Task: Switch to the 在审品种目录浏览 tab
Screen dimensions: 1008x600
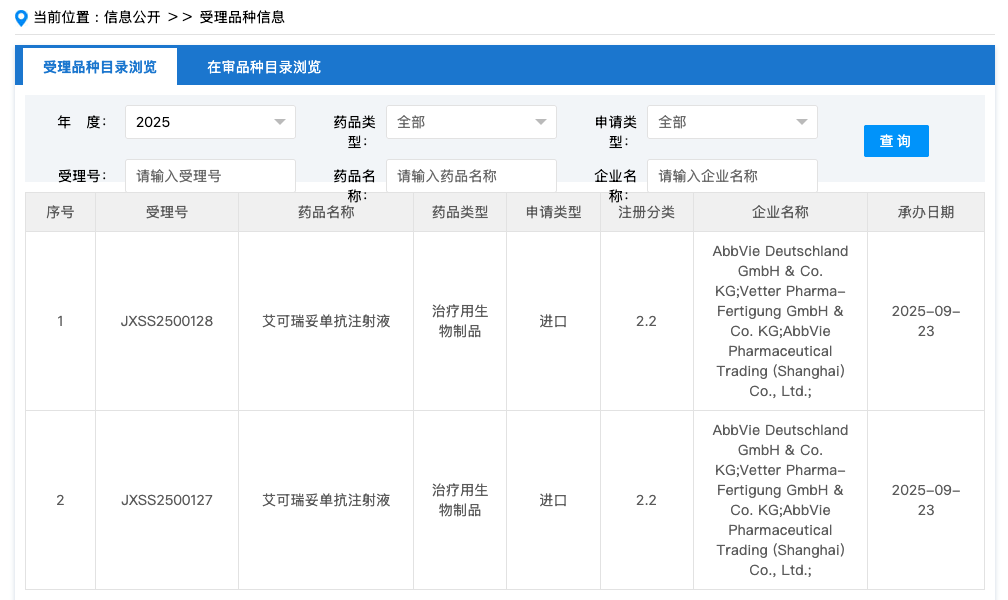Action: tap(264, 67)
